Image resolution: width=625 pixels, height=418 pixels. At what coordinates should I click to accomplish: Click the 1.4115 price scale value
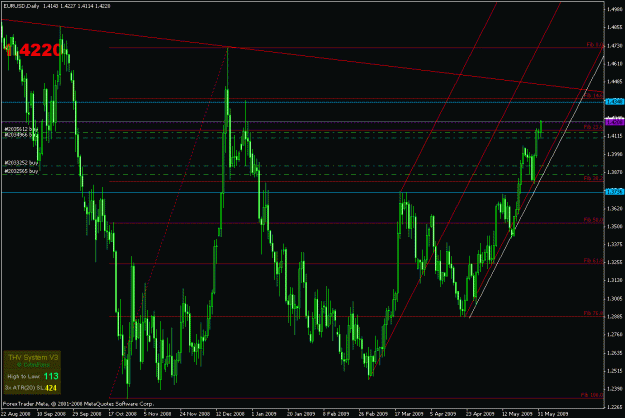615,136
